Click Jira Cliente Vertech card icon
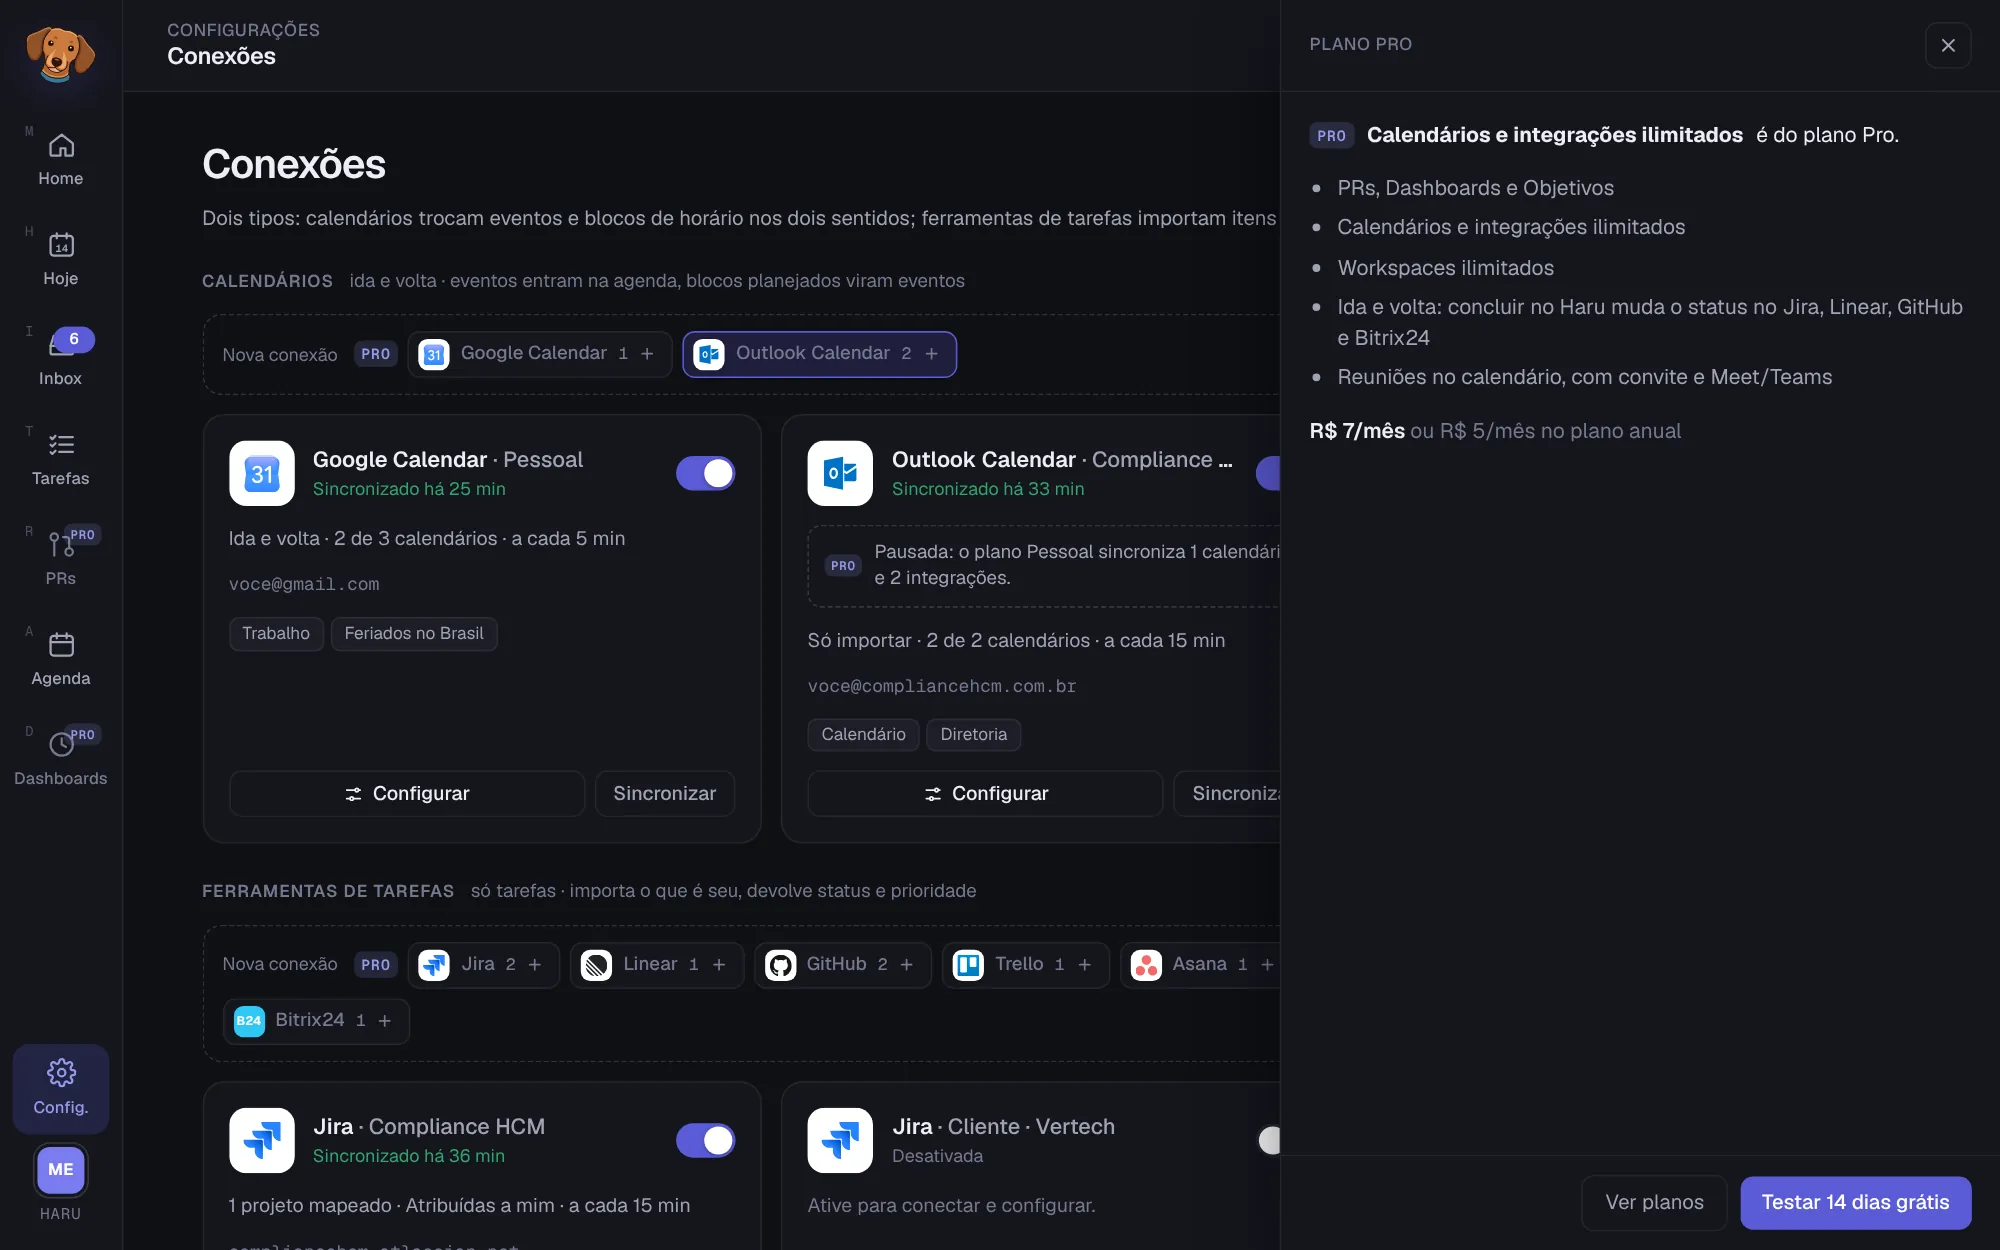 coord(840,1140)
